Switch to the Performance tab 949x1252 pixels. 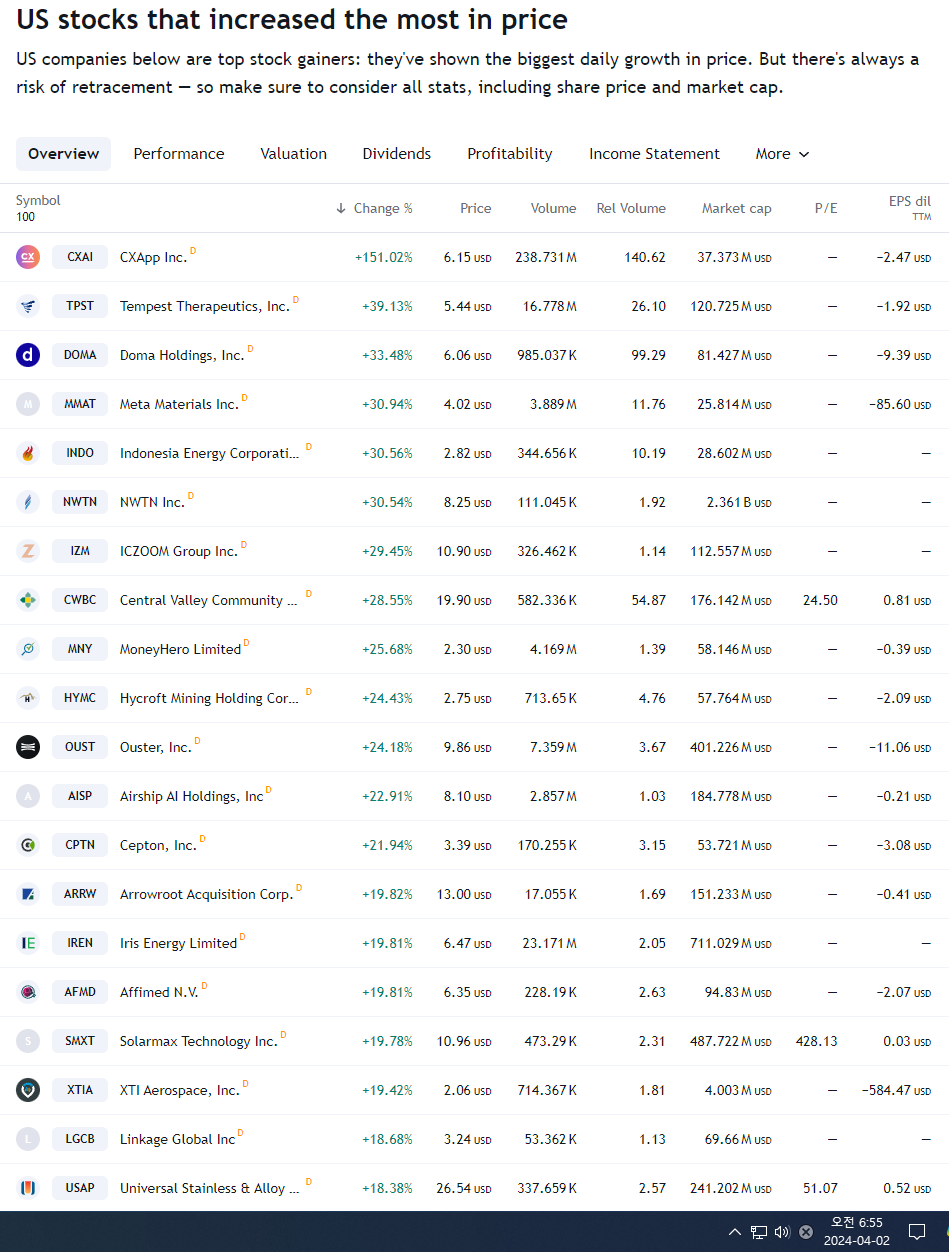(179, 154)
